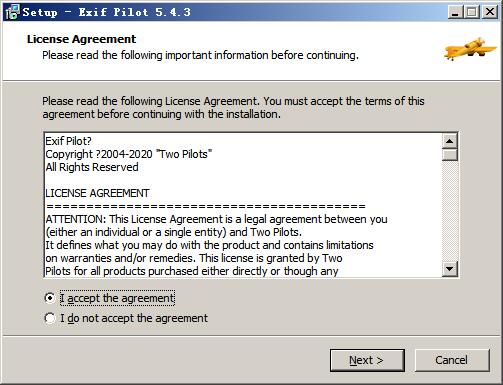The image size is (503, 385).
Task: Click the license scrollbar up arrow
Action: (450, 141)
